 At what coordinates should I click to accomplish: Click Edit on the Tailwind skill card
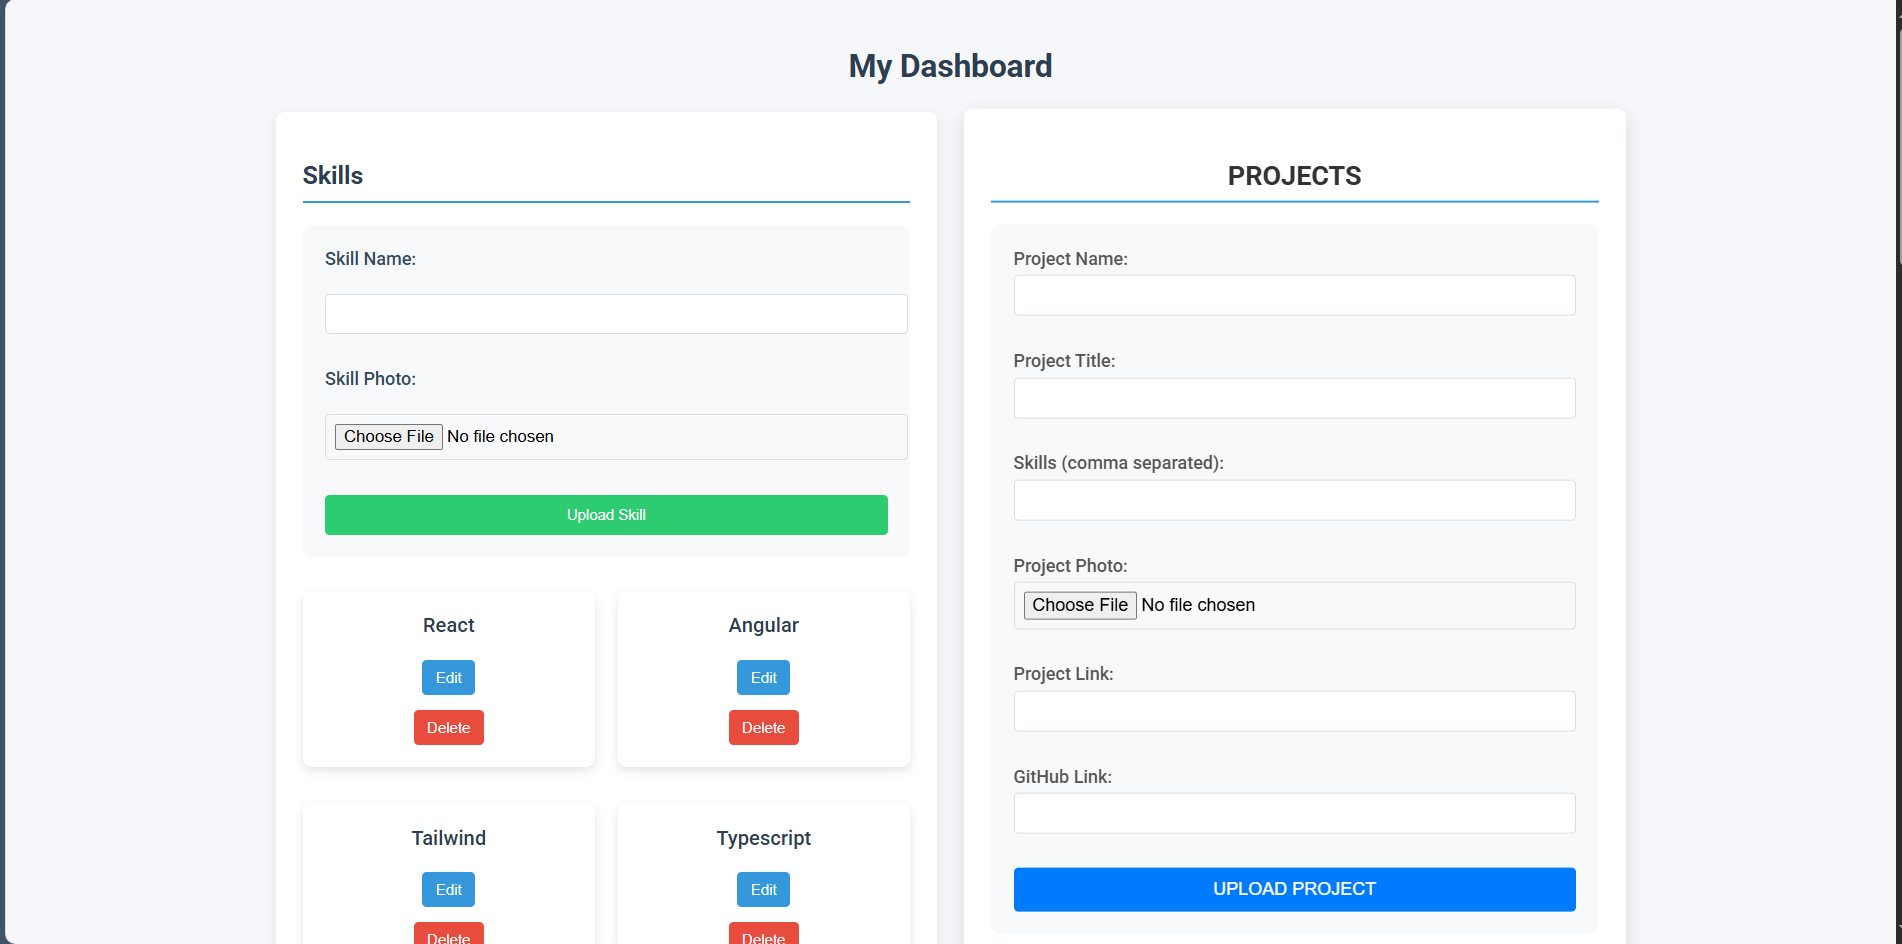pos(448,889)
